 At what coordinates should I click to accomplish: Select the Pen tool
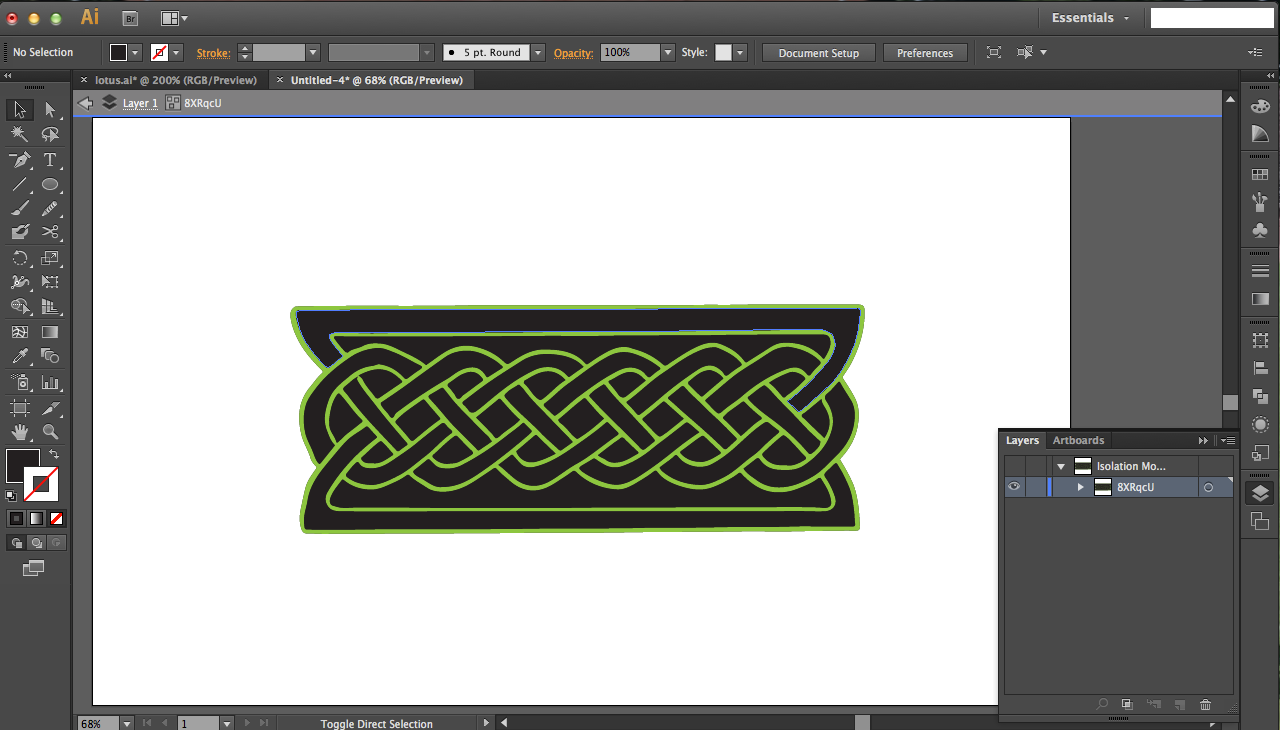[x=20, y=160]
